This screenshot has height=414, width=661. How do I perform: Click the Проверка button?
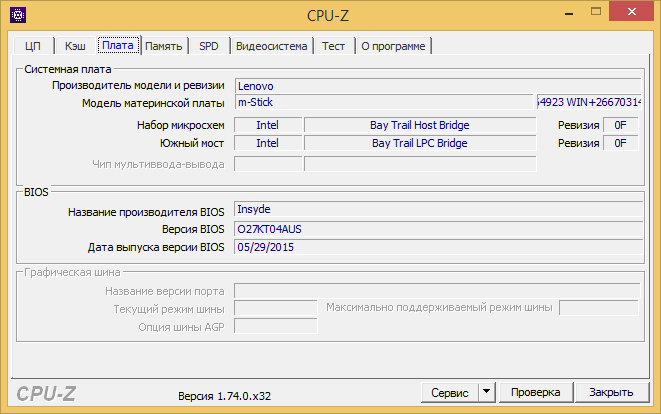click(x=536, y=392)
